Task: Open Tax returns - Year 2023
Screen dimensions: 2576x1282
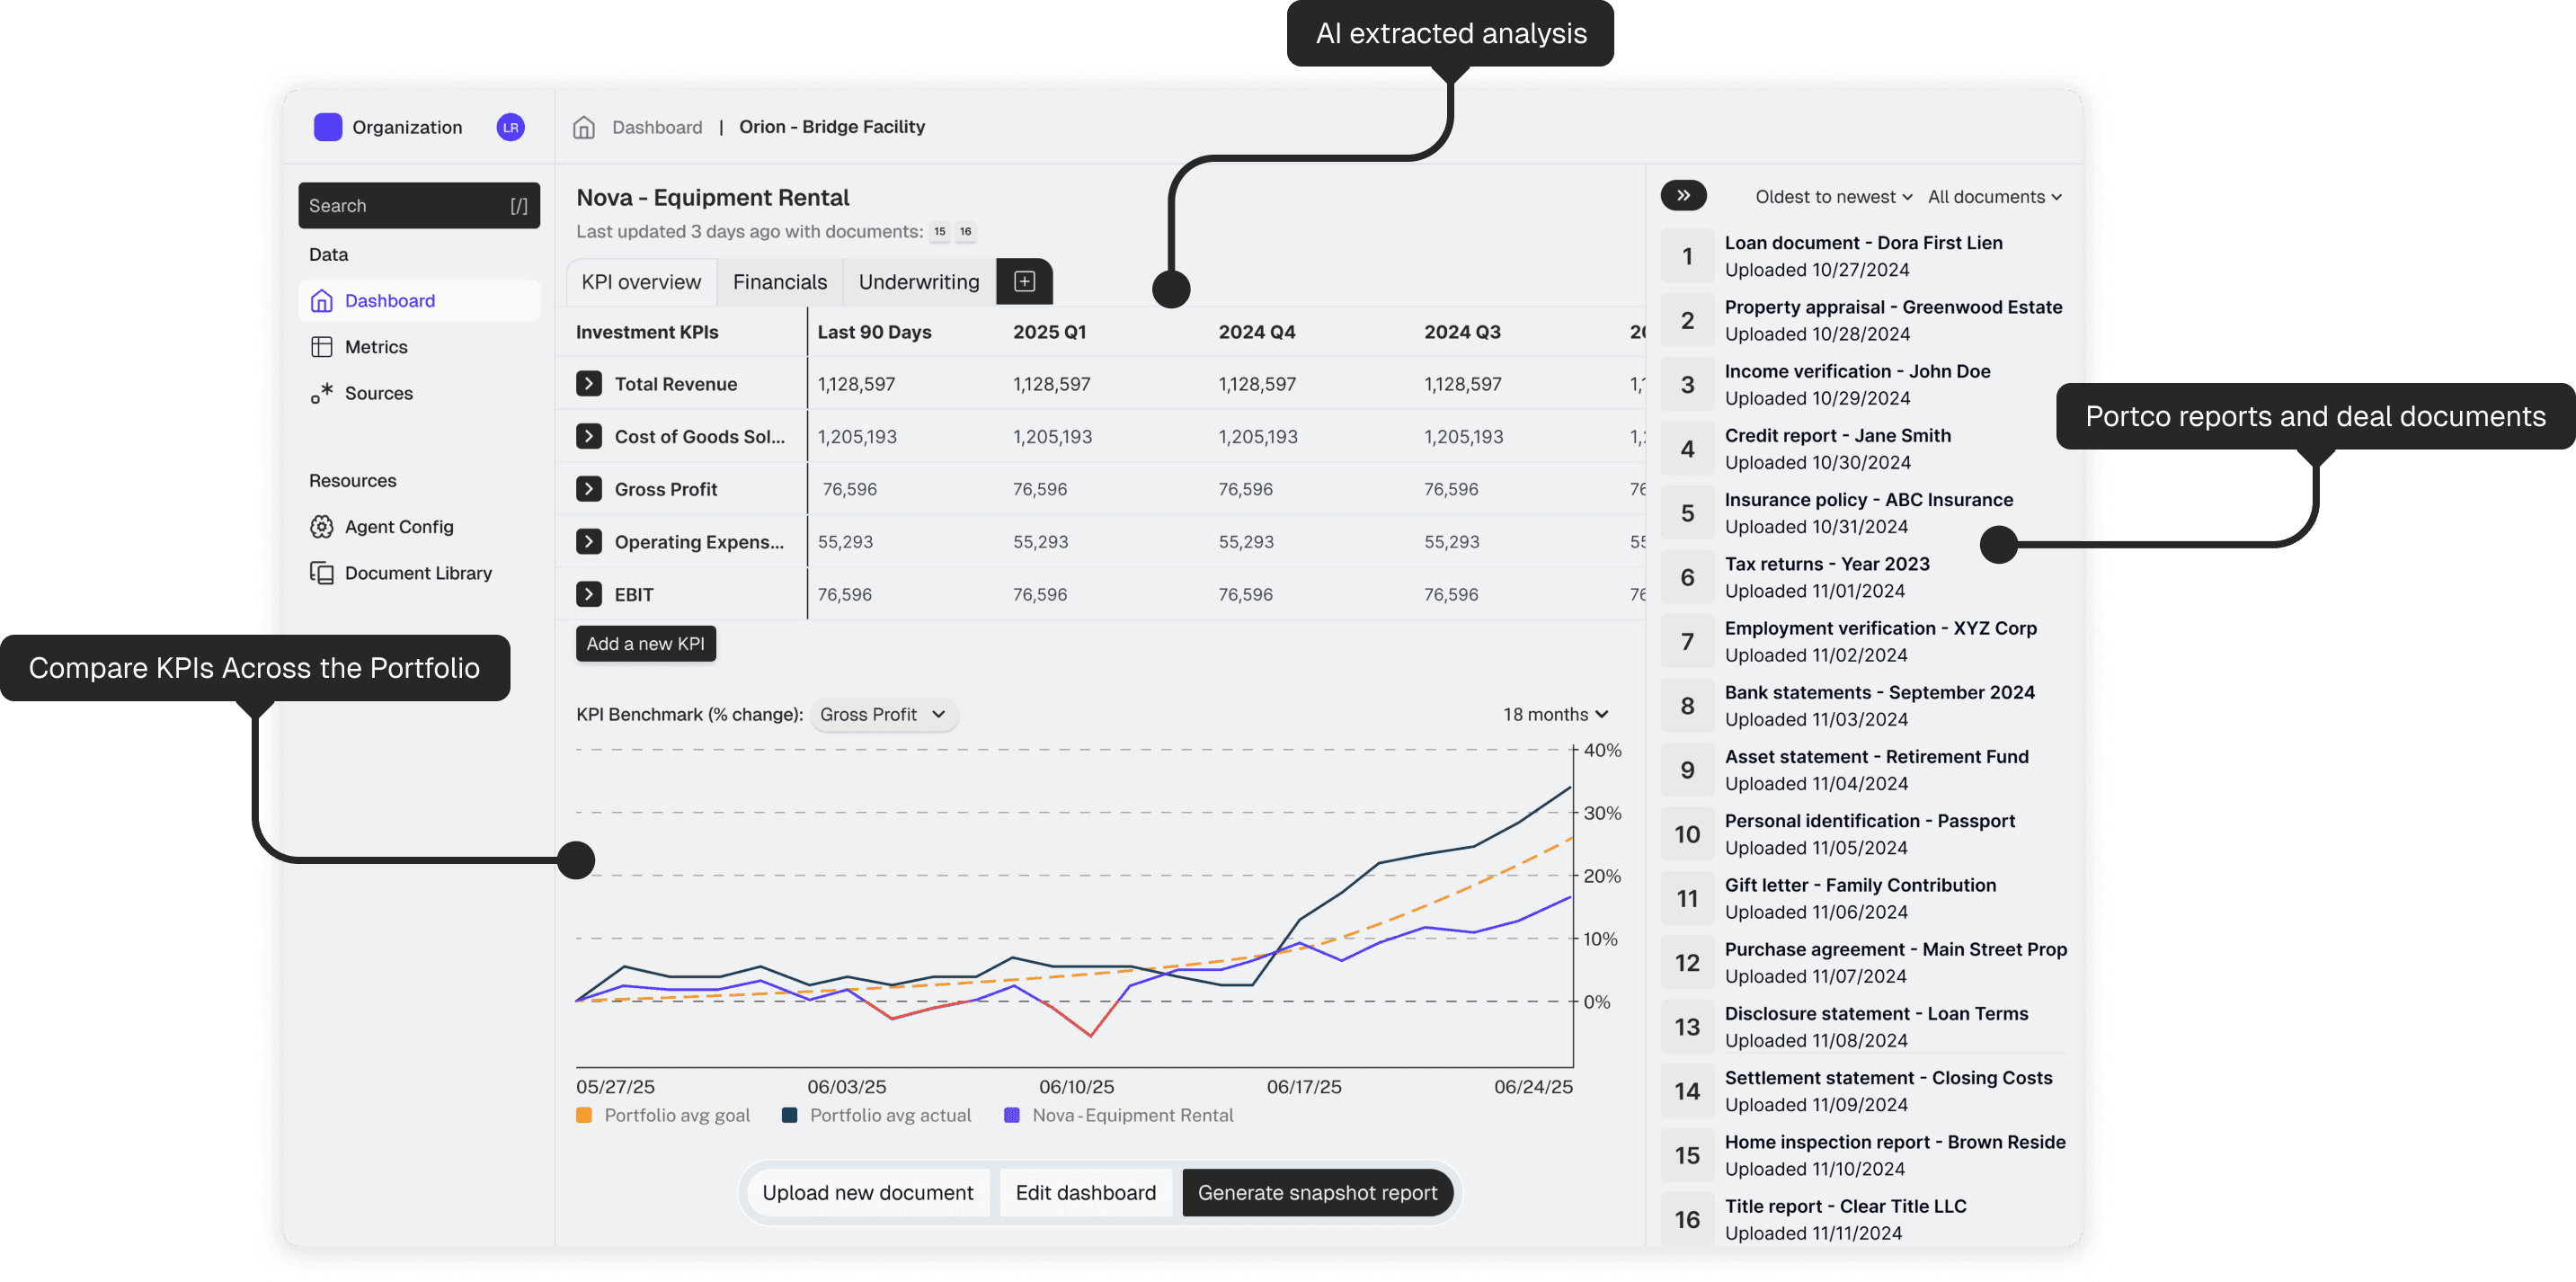Action: [x=1864, y=578]
